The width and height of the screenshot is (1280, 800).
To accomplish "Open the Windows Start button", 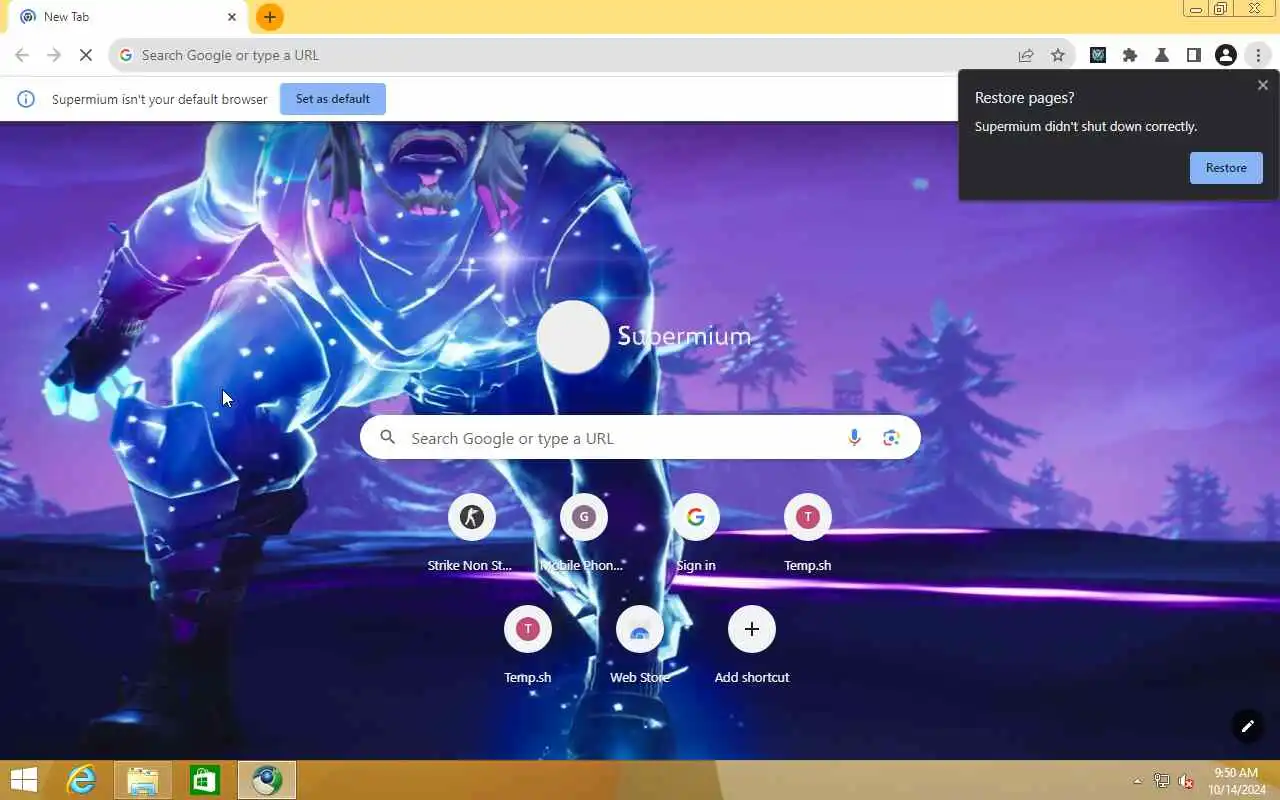I will (x=24, y=780).
